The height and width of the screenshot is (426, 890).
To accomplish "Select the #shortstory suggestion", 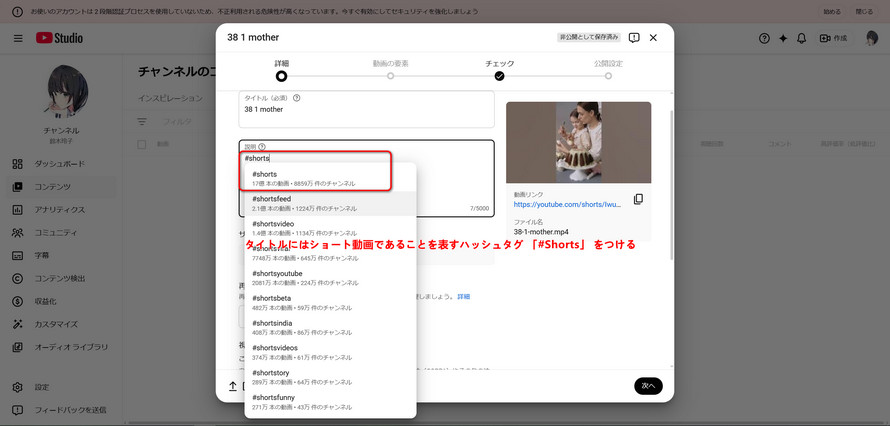I will [330, 377].
